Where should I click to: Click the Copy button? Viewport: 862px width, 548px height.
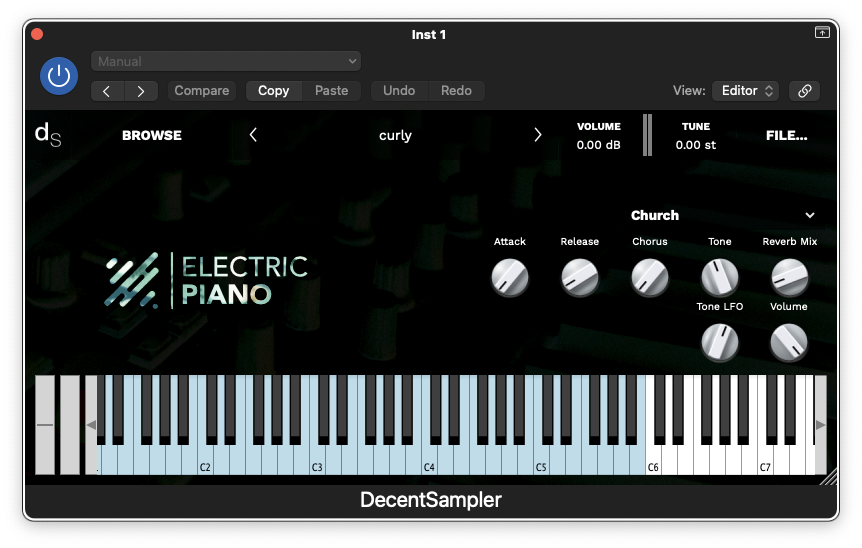coord(273,91)
